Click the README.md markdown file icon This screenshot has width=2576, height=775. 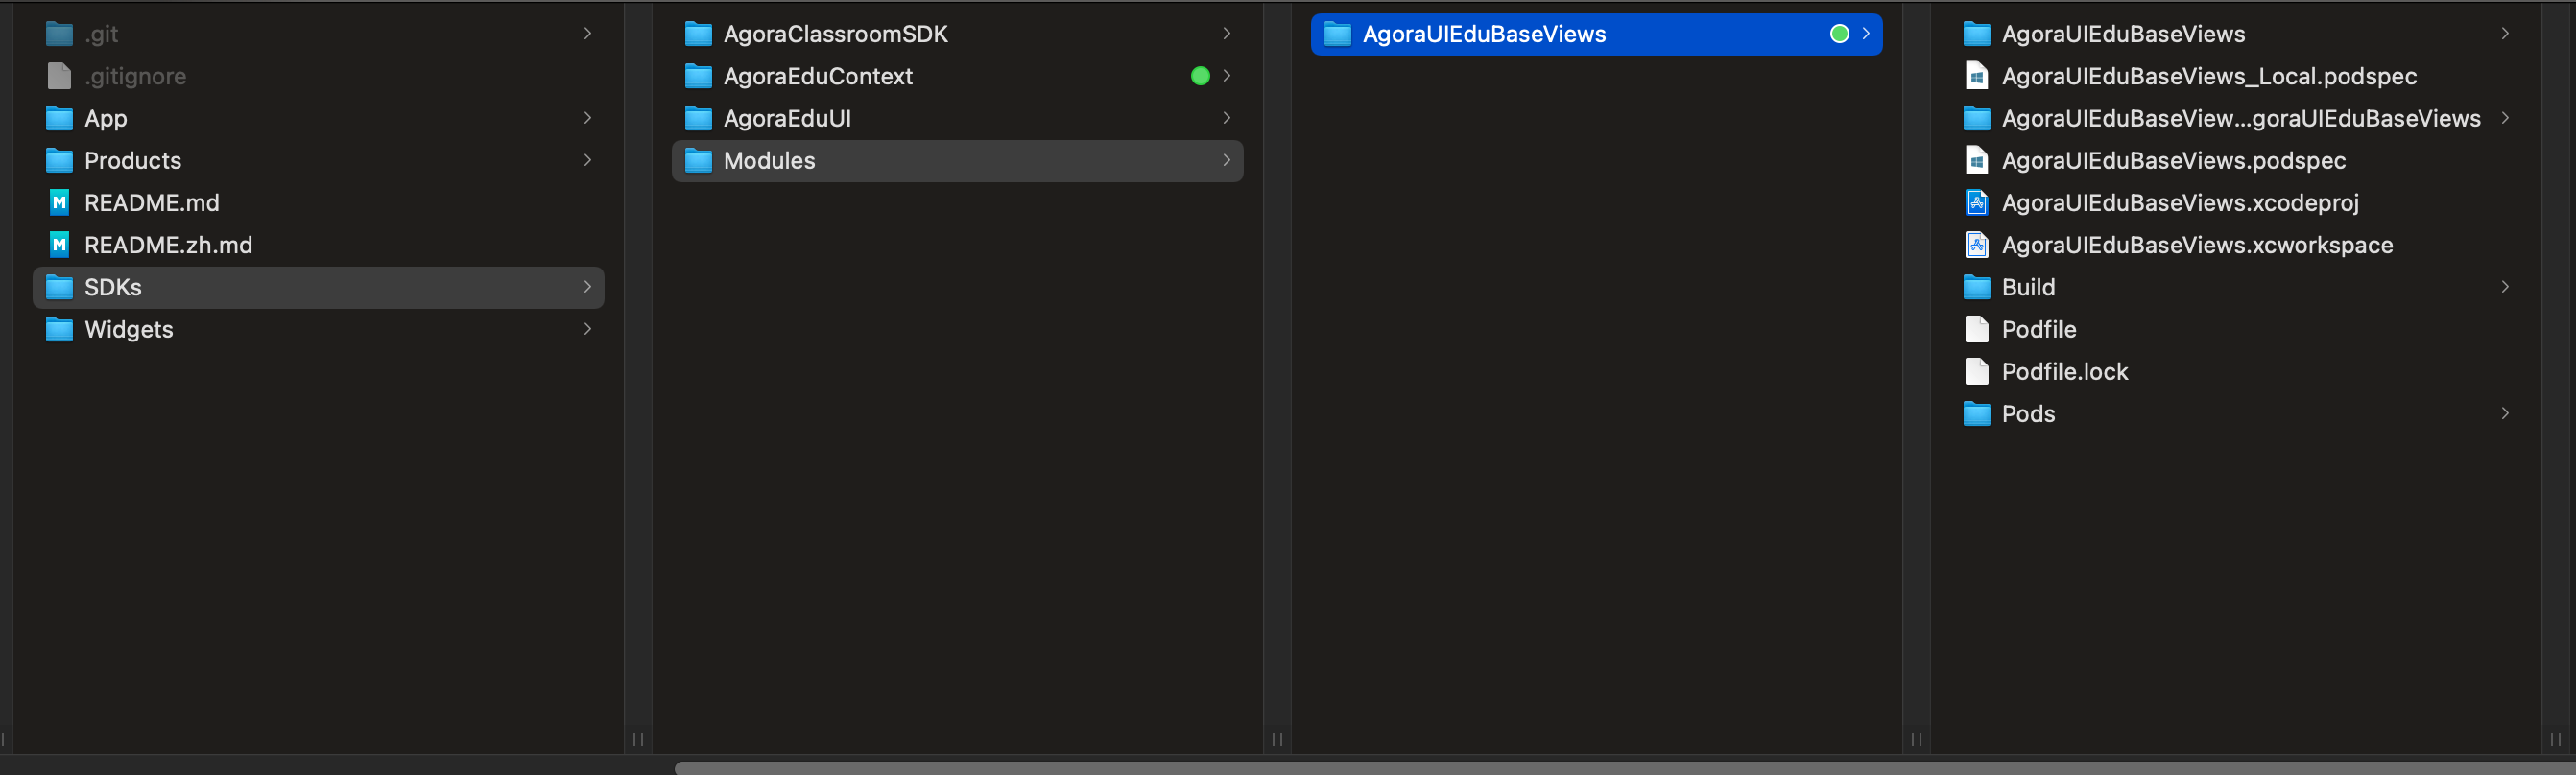pos(60,203)
